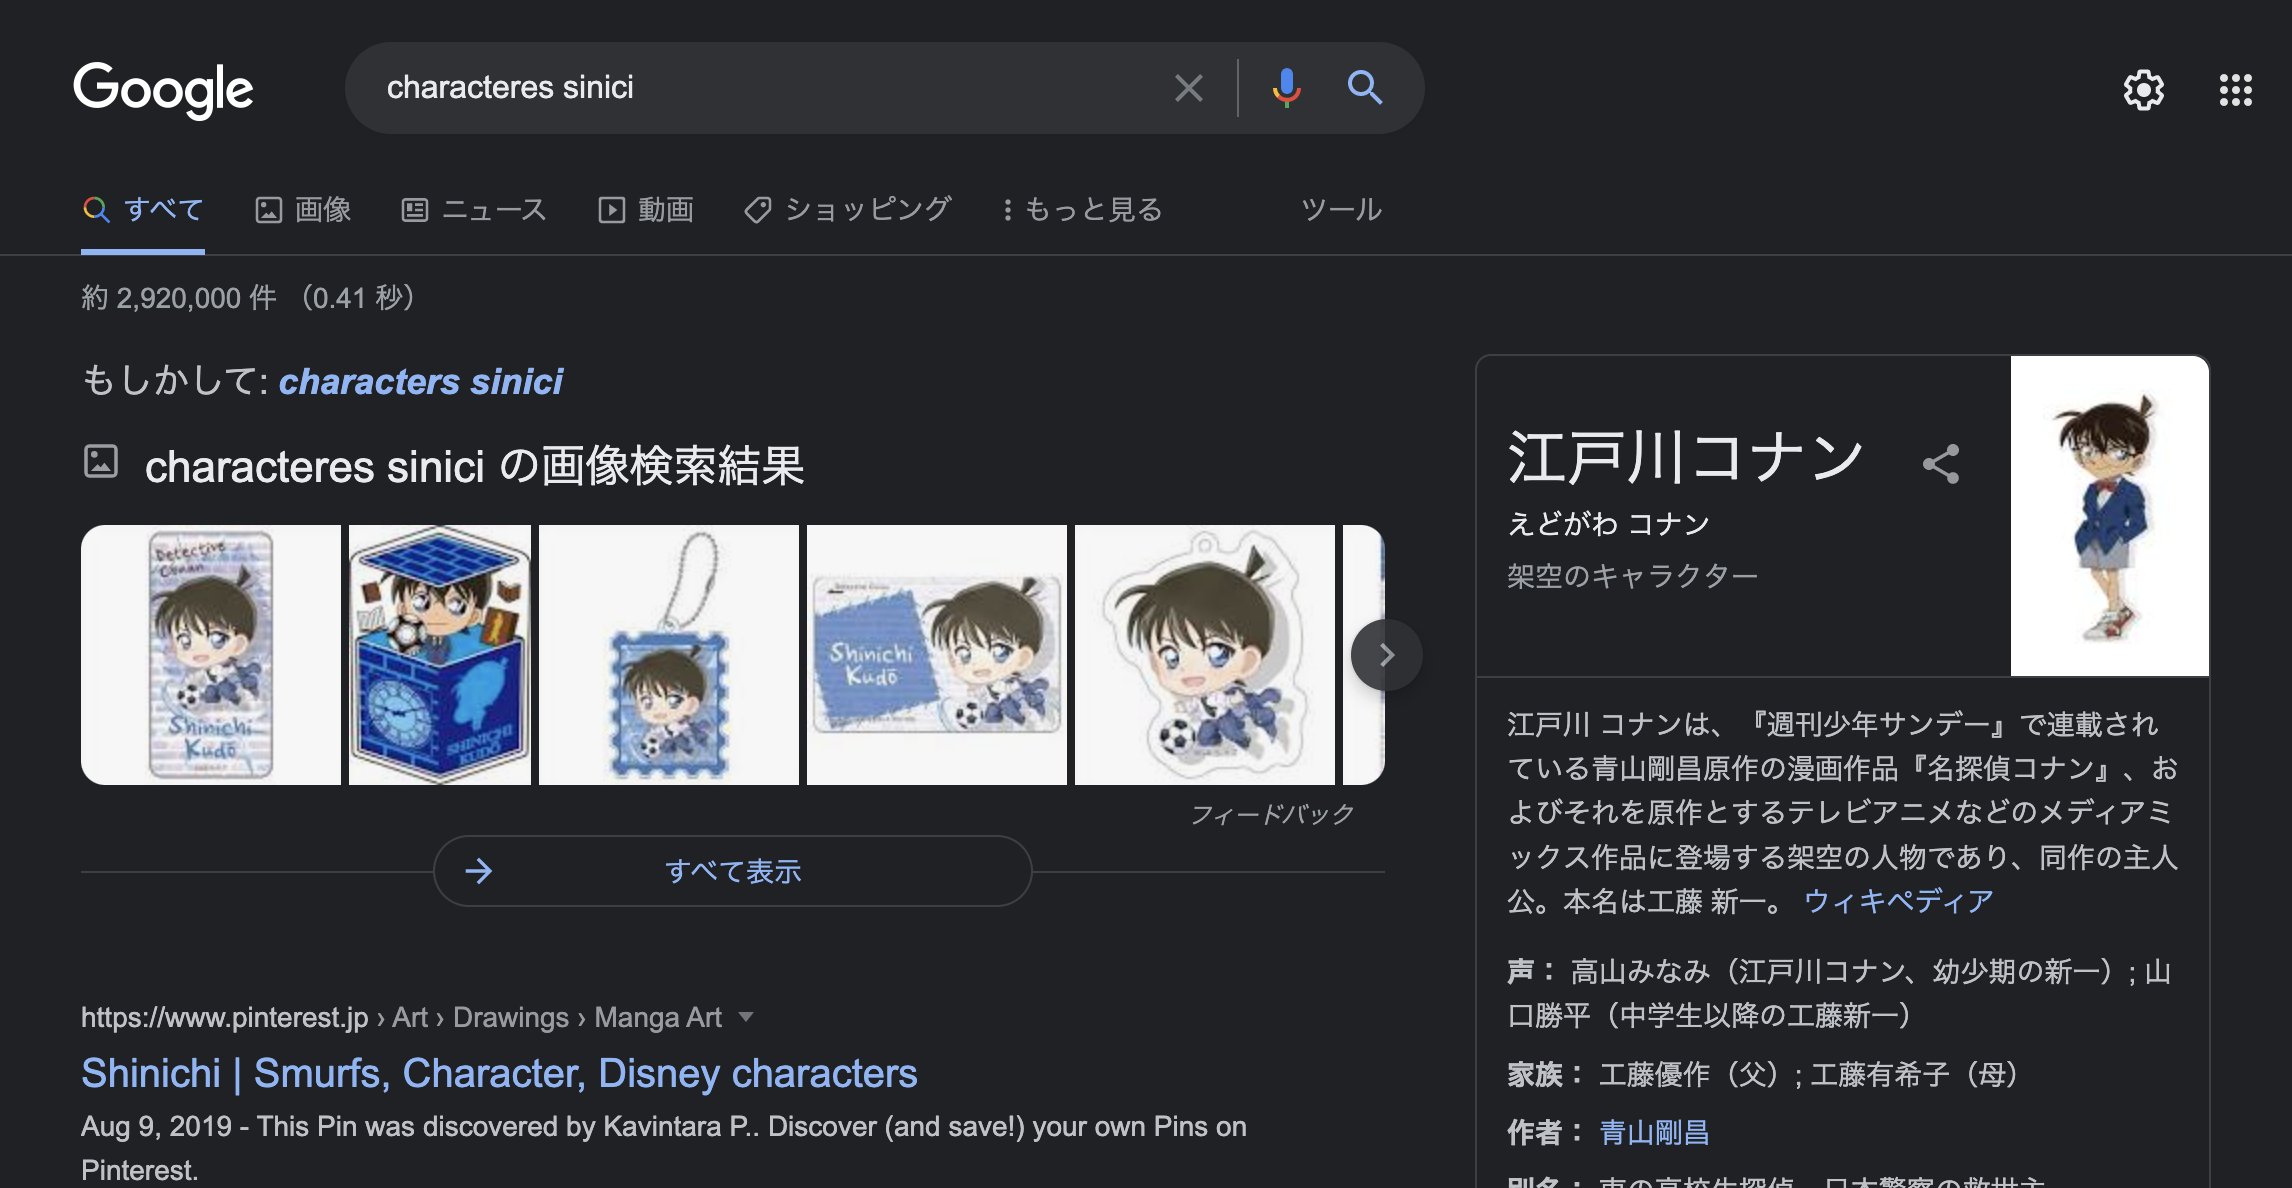Open the characteres sinici image results heading
The image size is (2292, 1188).
474,466
